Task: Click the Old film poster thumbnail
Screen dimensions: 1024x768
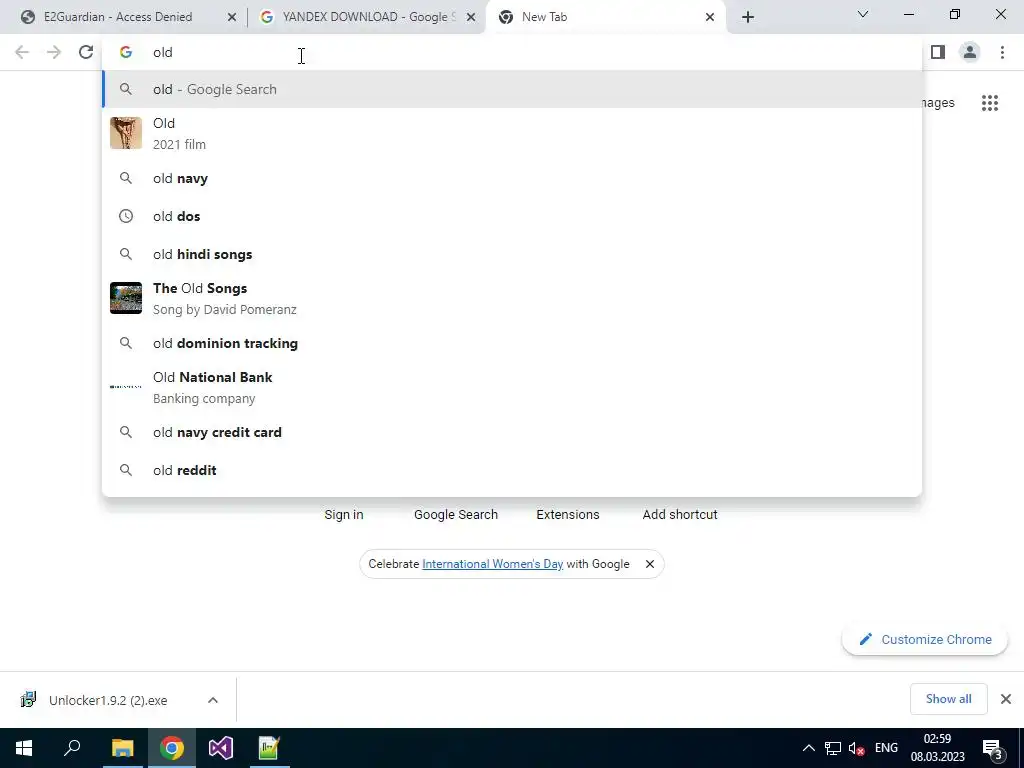Action: pyautogui.click(x=126, y=133)
